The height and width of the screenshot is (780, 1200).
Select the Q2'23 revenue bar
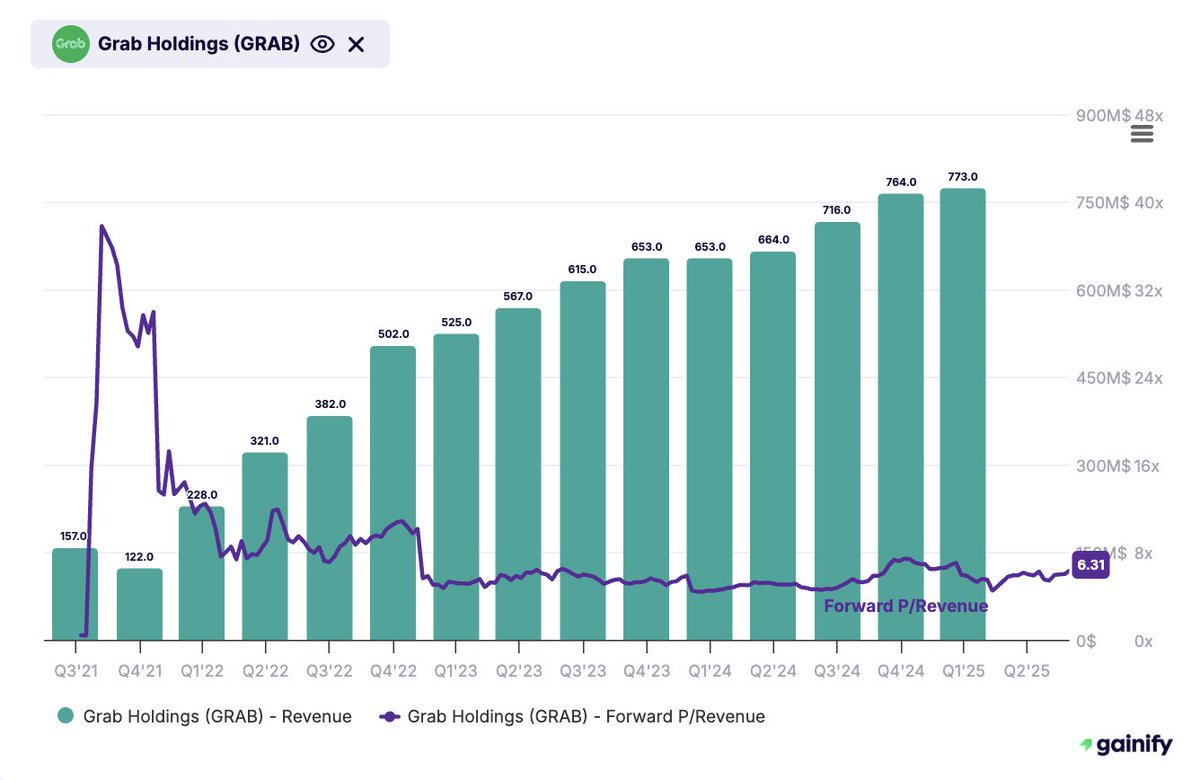coord(519,474)
